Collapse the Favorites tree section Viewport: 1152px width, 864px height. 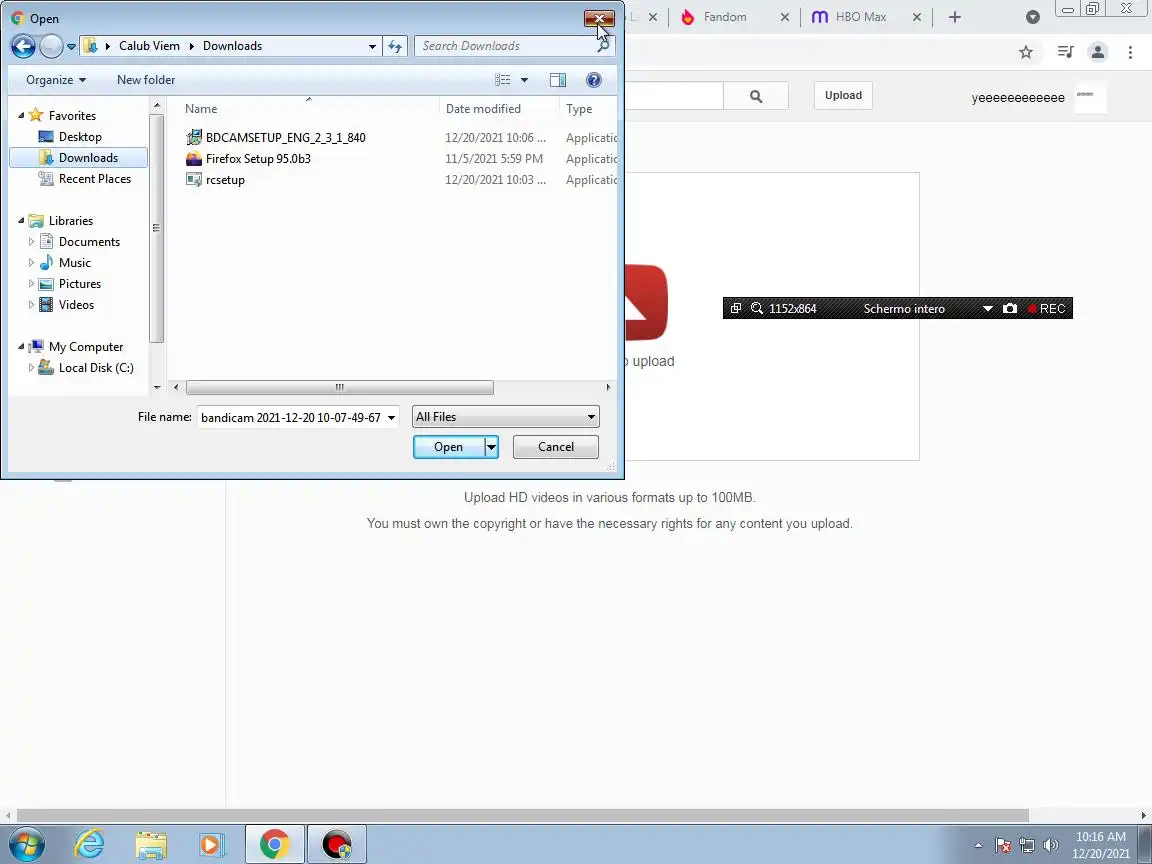click(x=21, y=115)
